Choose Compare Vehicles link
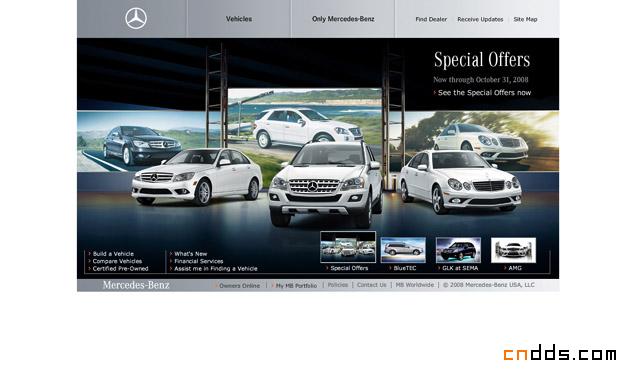Screen dimensions: 640x378 117,261
